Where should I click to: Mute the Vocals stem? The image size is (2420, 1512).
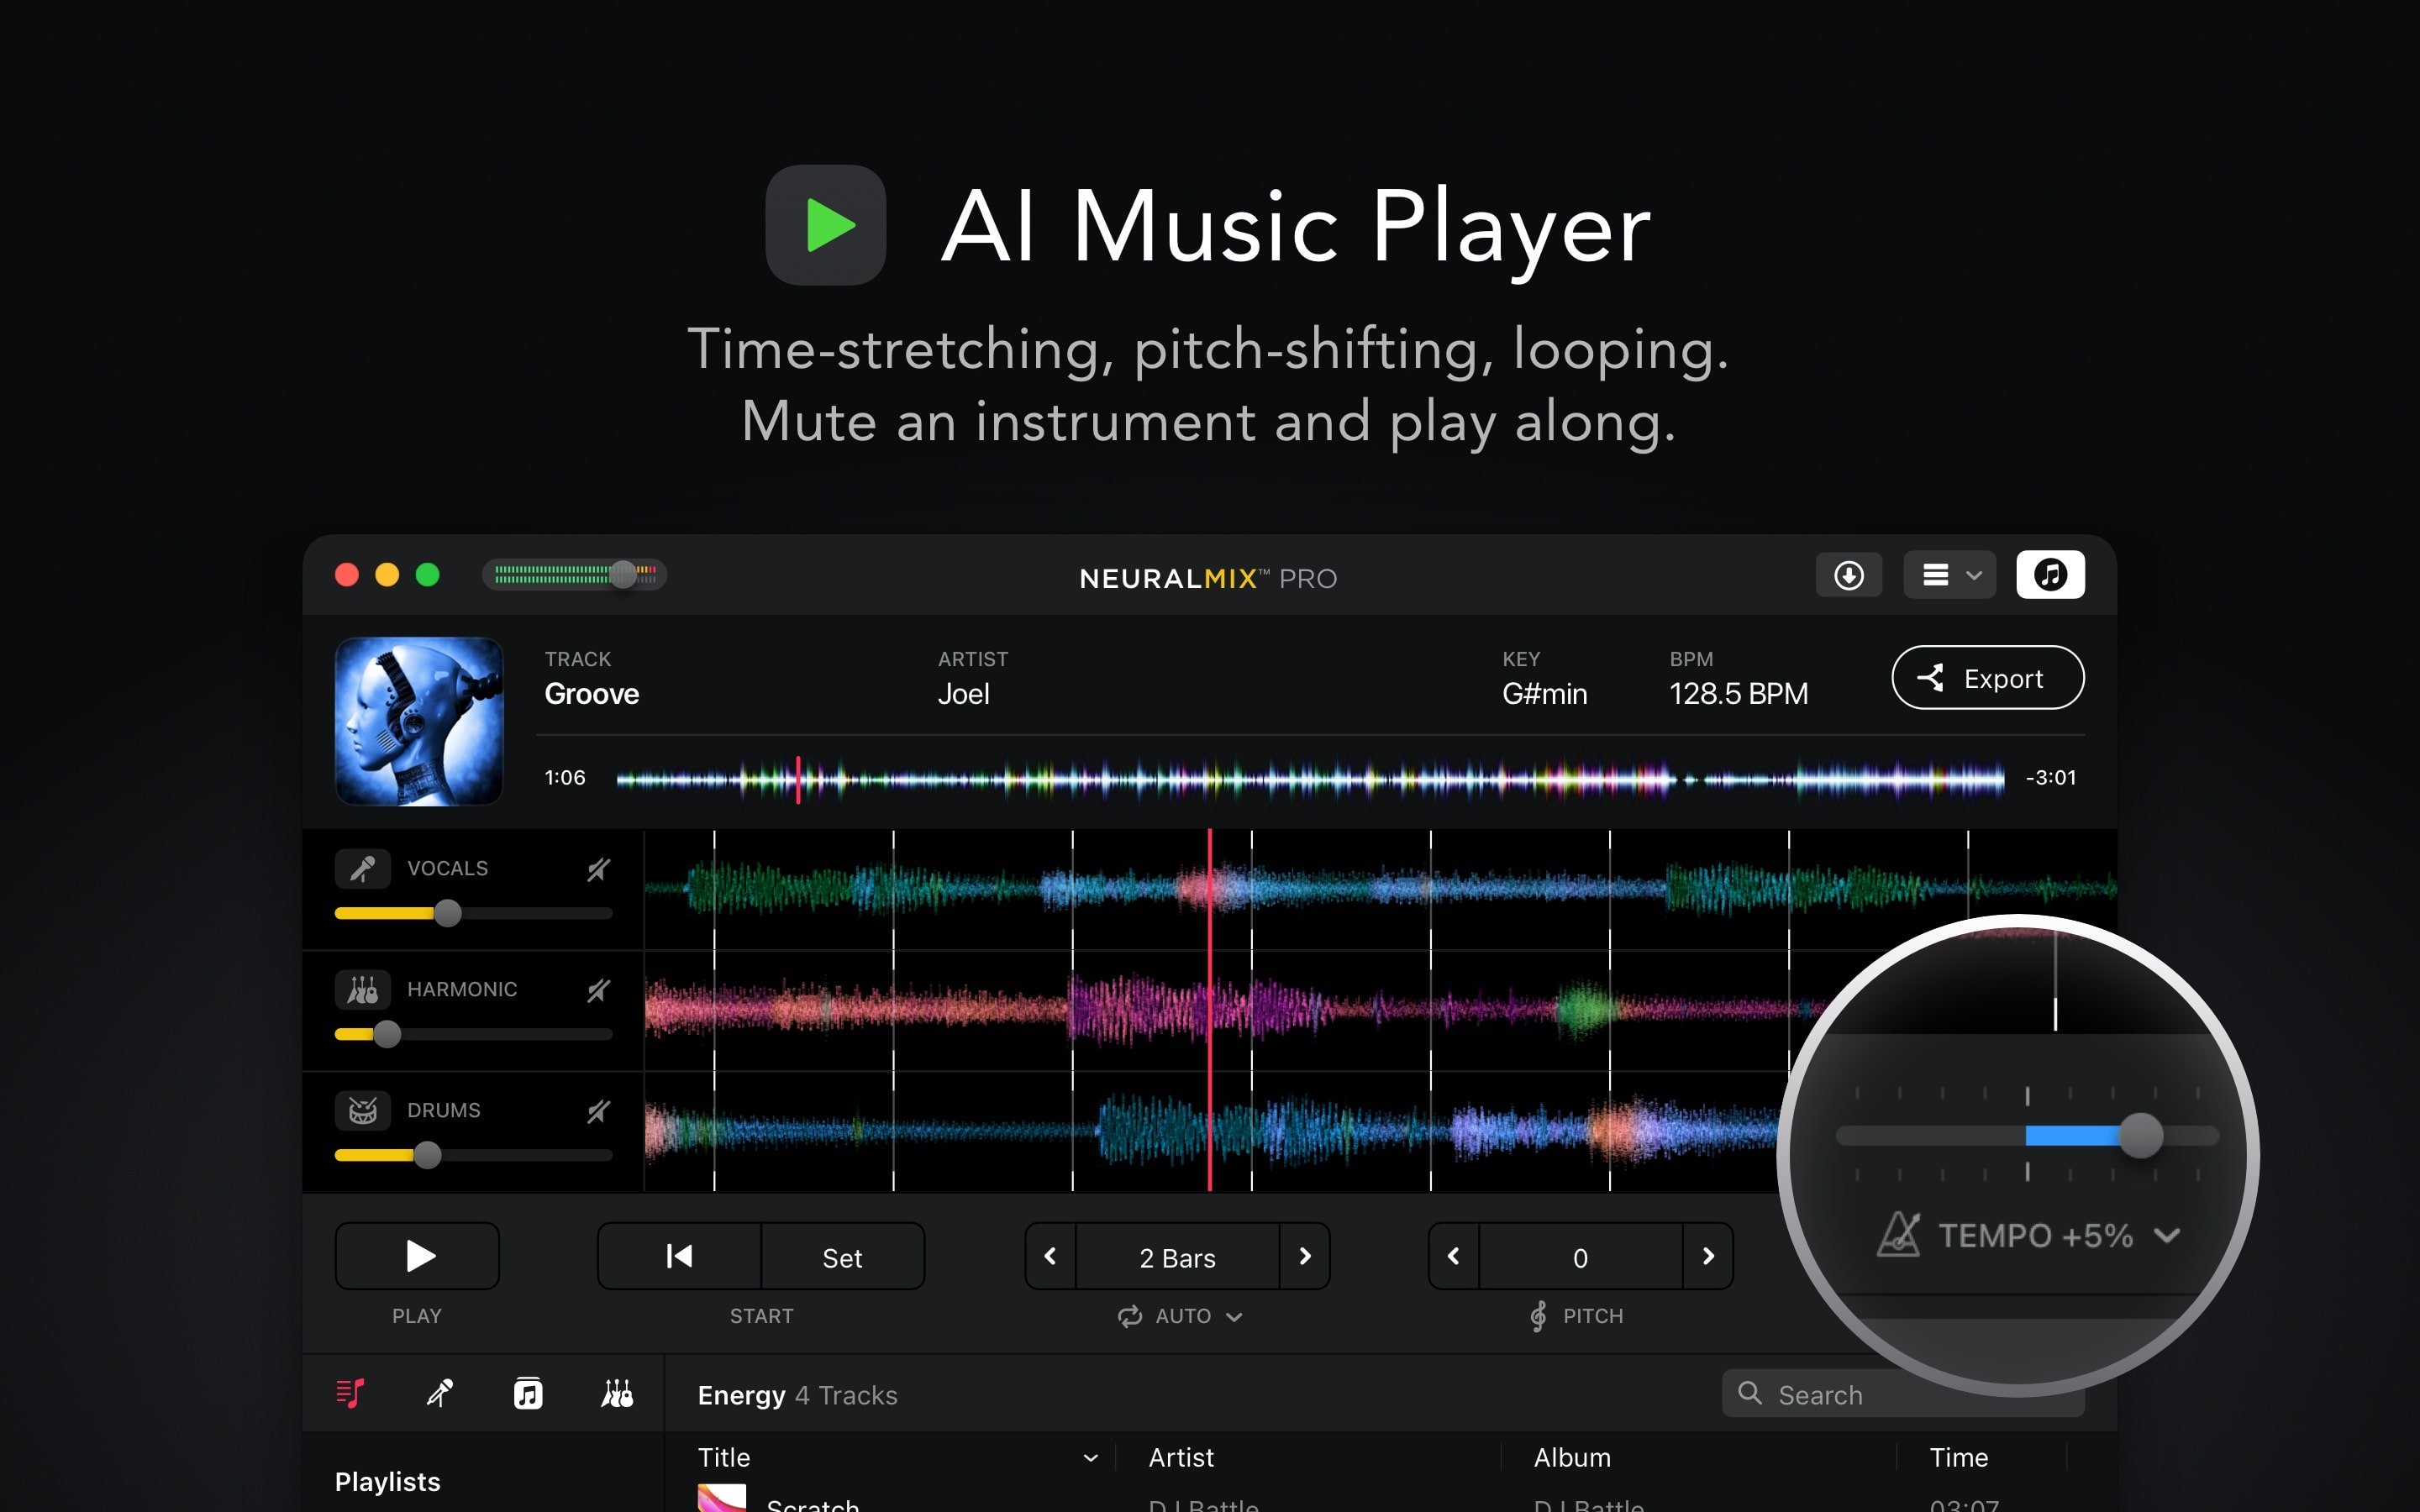coord(598,869)
